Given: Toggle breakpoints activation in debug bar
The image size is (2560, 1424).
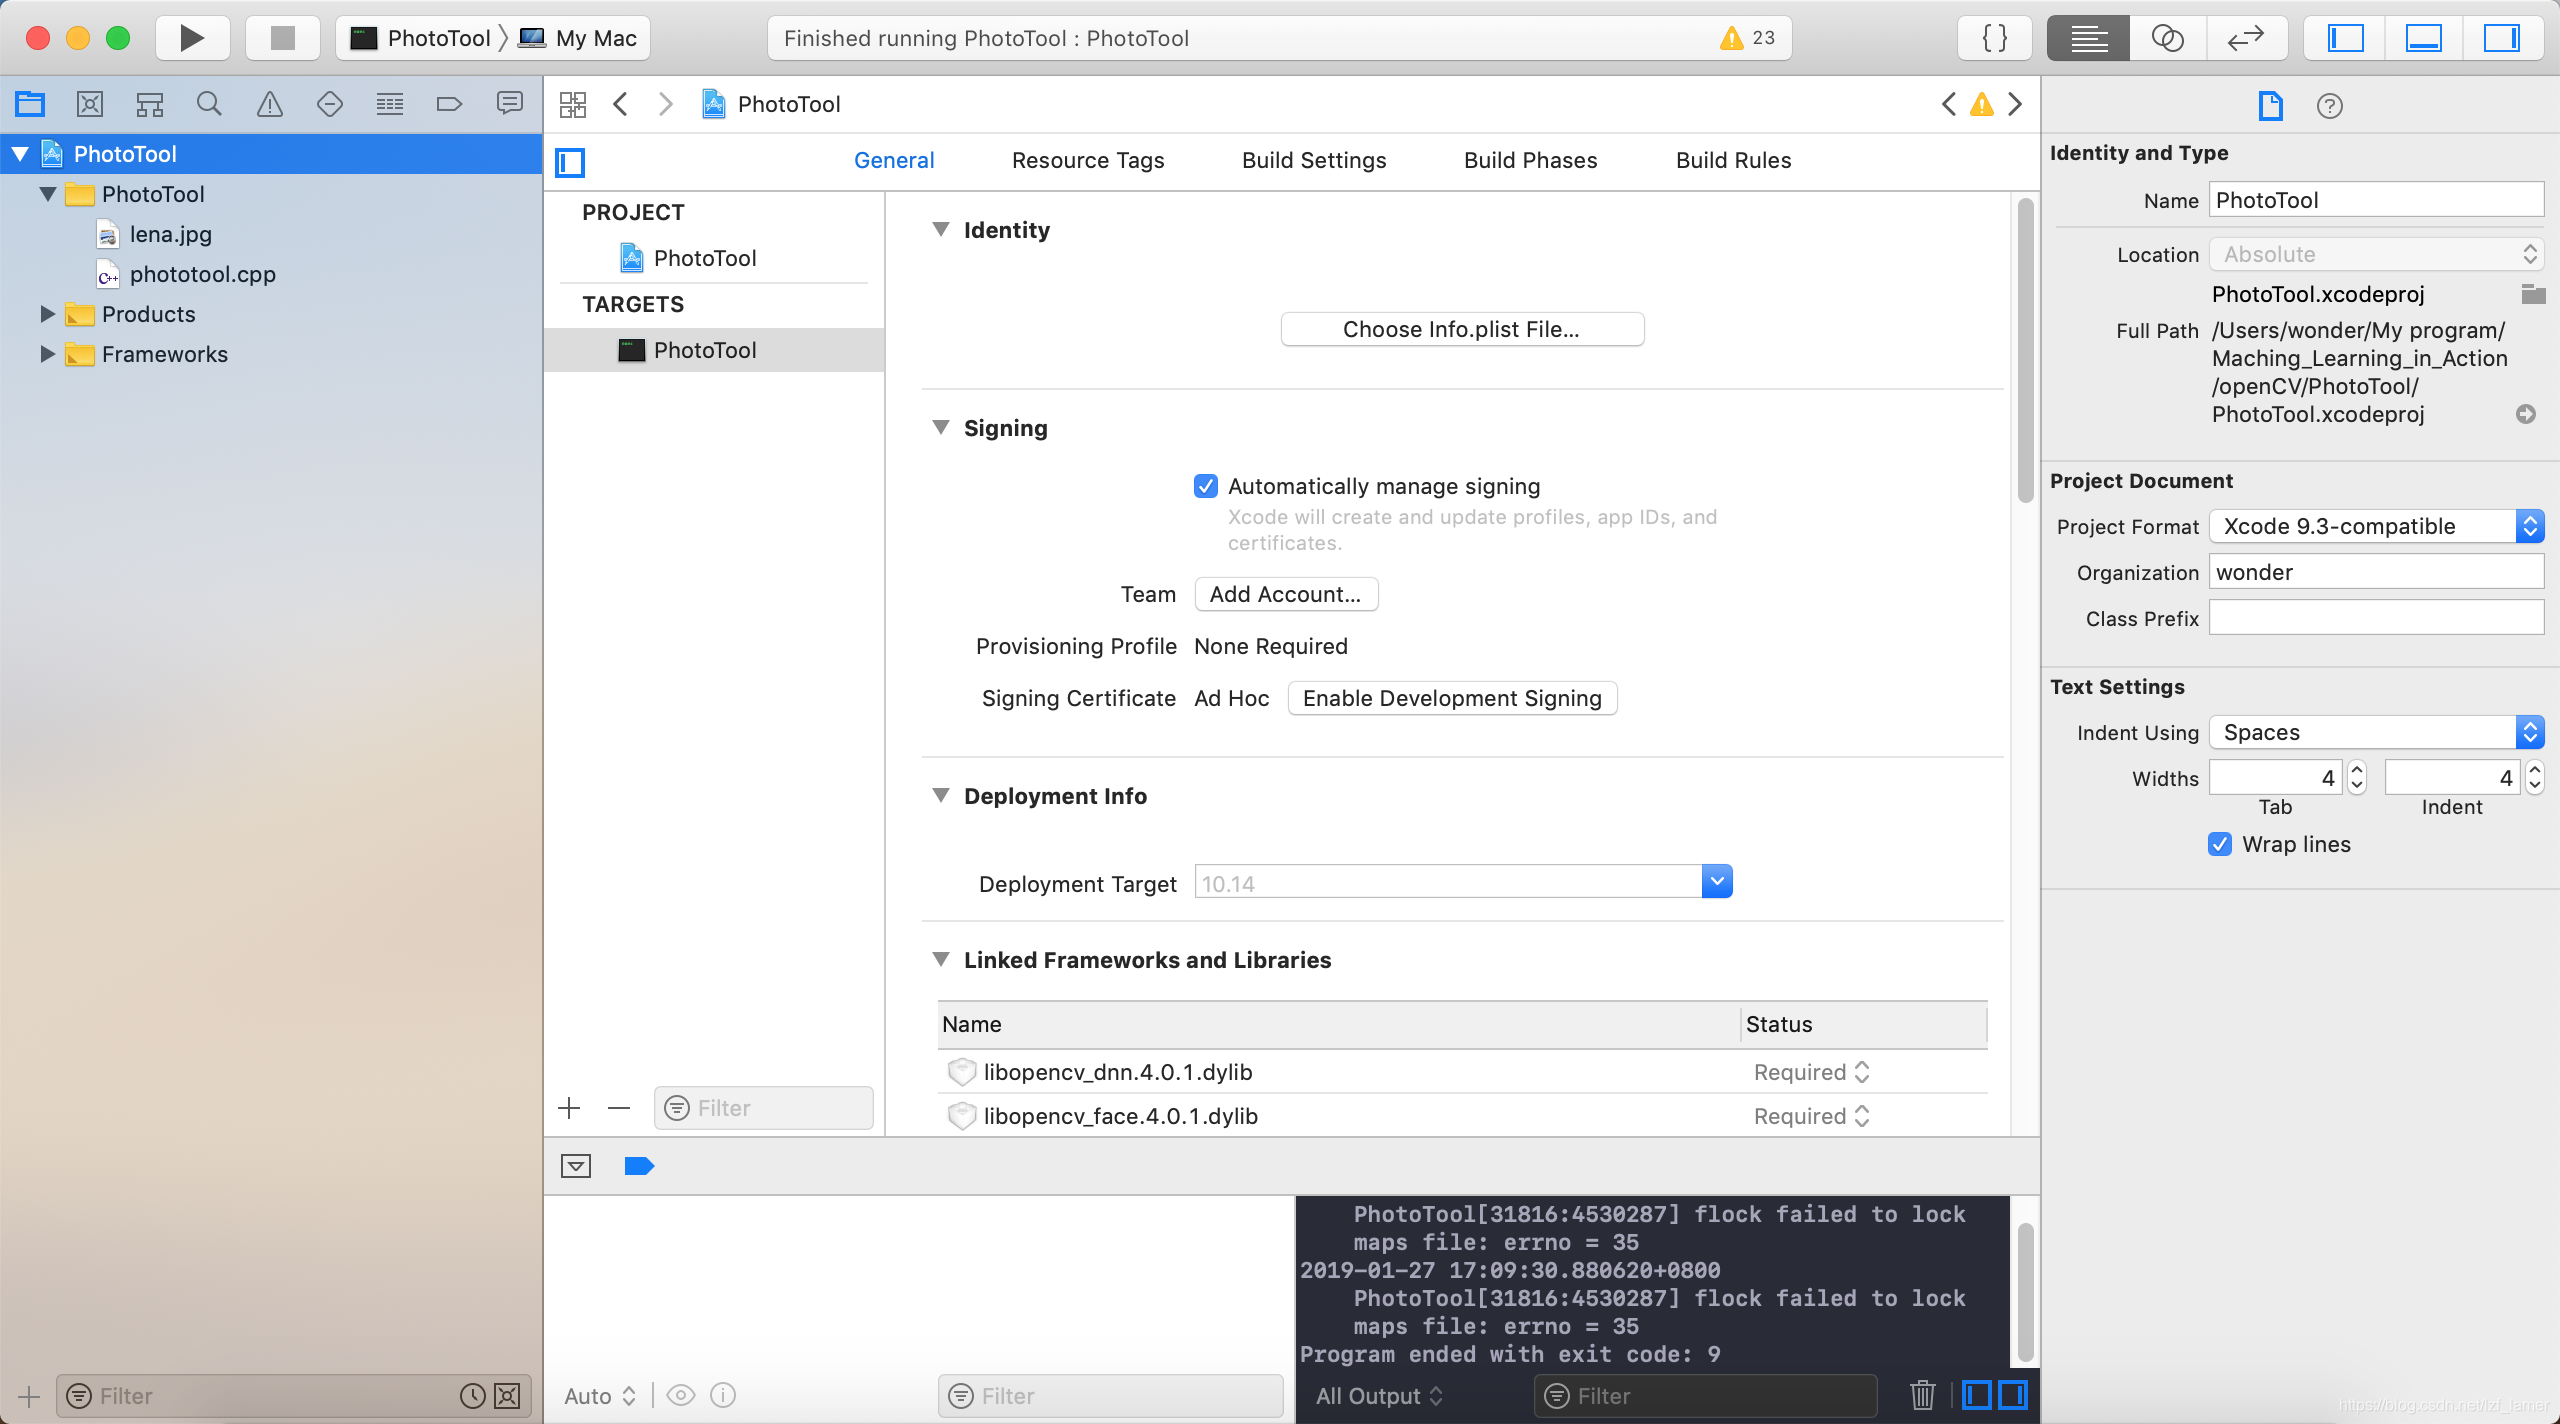Looking at the screenshot, I should tap(639, 1166).
